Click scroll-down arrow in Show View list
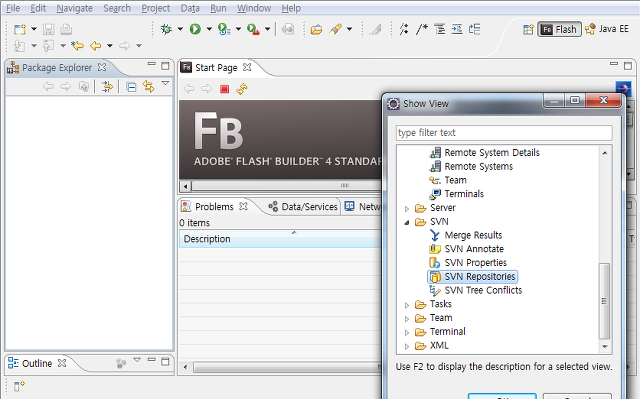Viewport: 640px width, 399px height. [604, 346]
